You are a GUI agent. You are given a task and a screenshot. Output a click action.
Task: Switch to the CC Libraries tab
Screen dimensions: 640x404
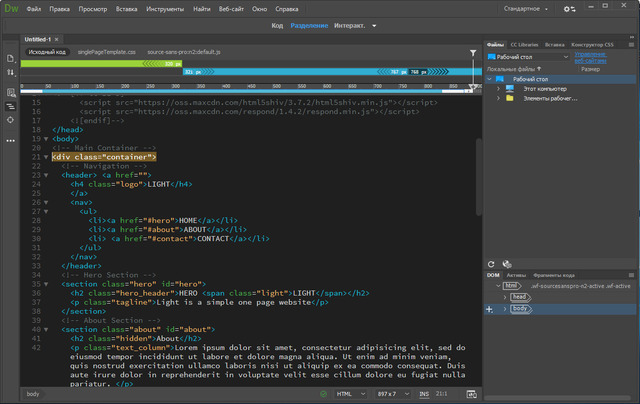(525, 45)
